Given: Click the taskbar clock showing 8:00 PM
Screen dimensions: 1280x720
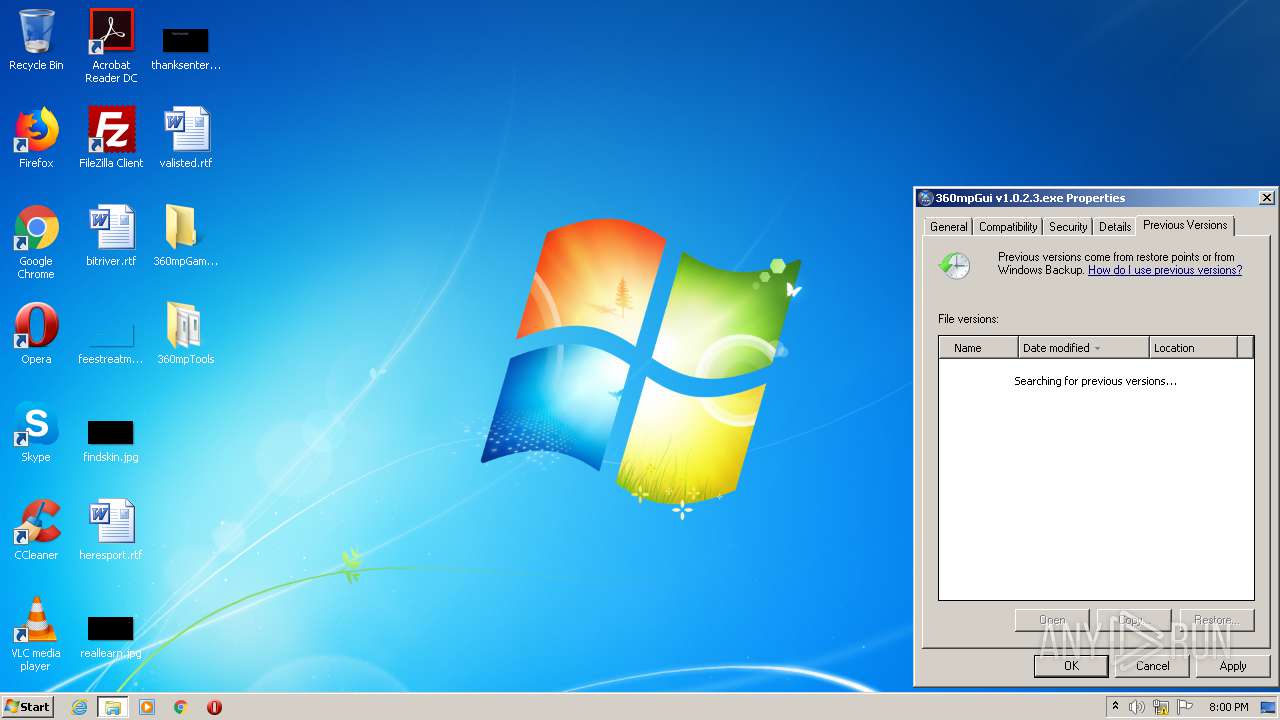Looking at the screenshot, I should (x=1228, y=707).
